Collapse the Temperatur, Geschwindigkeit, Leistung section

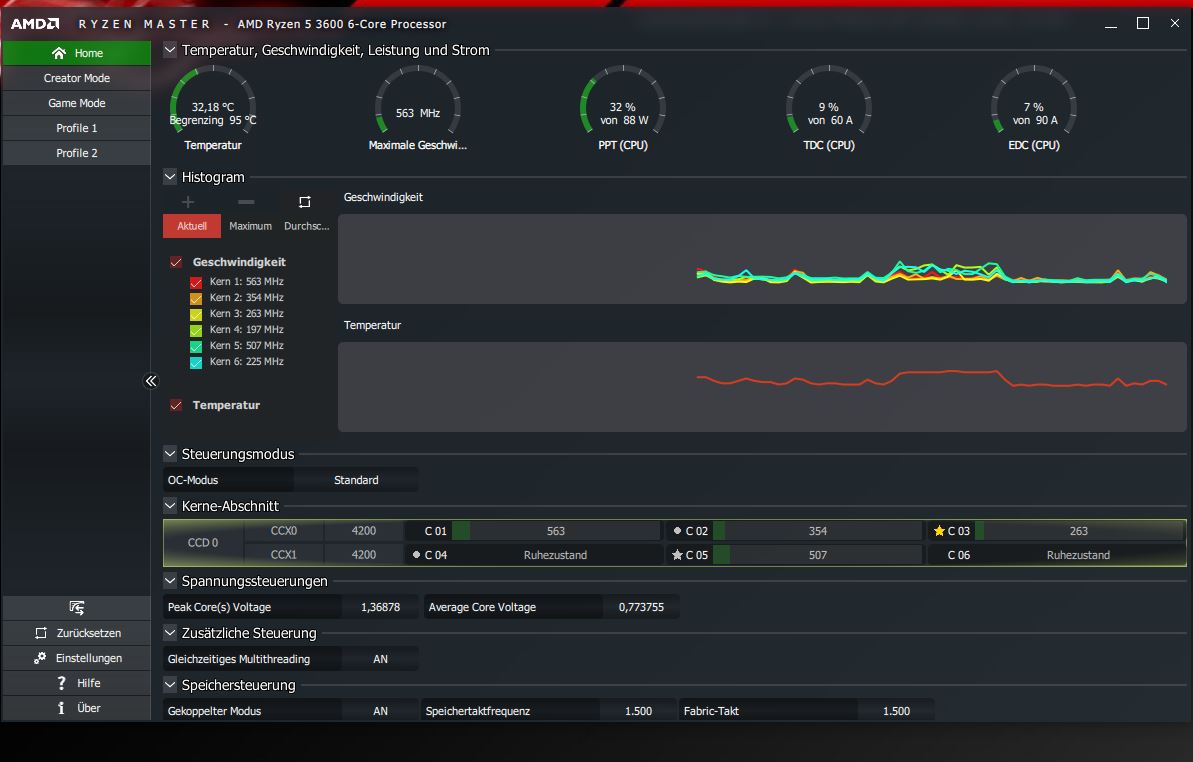click(170, 50)
